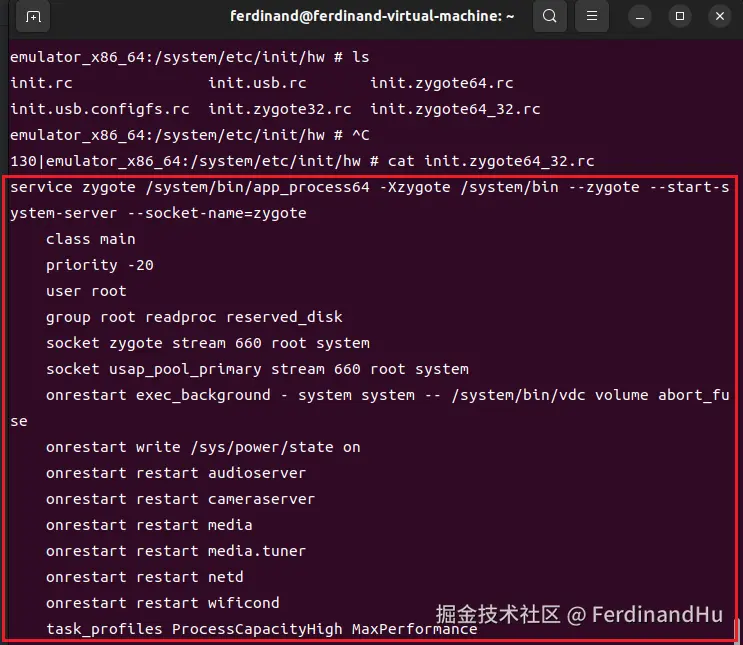
Task: Click the 'priority -20' line
Action: pyautogui.click(x=99, y=265)
